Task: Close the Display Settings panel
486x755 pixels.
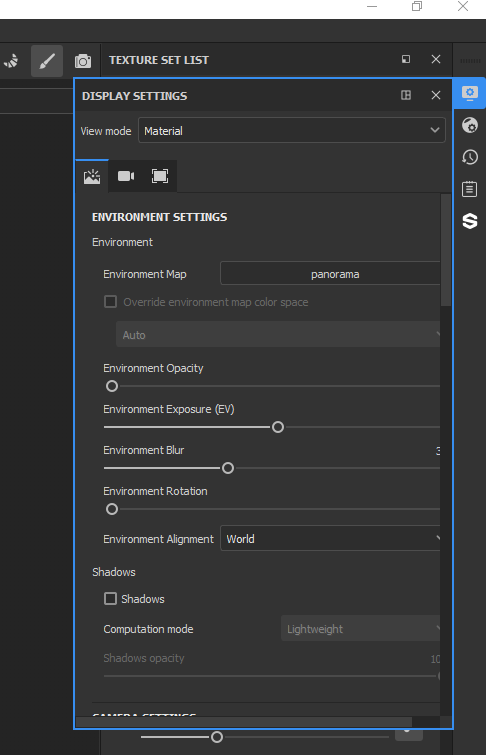Action: (x=436, y=95)
